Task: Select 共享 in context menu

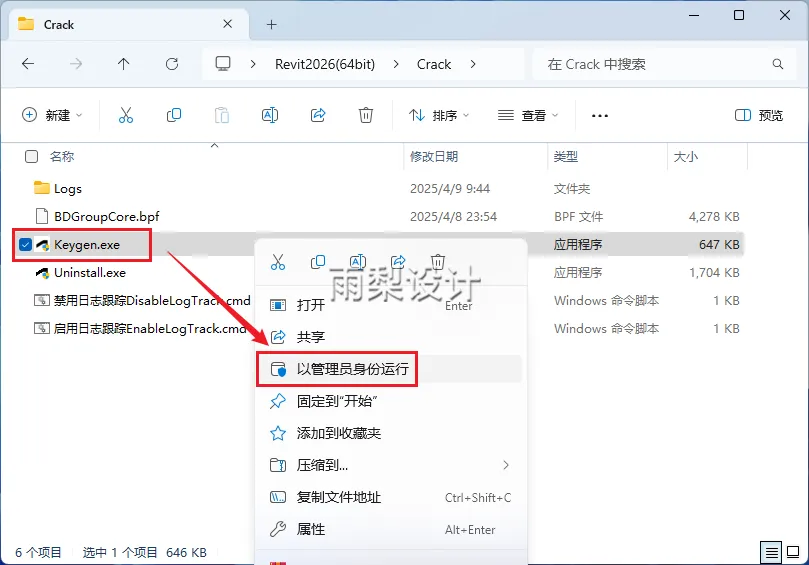Action: tap(391, 337)
